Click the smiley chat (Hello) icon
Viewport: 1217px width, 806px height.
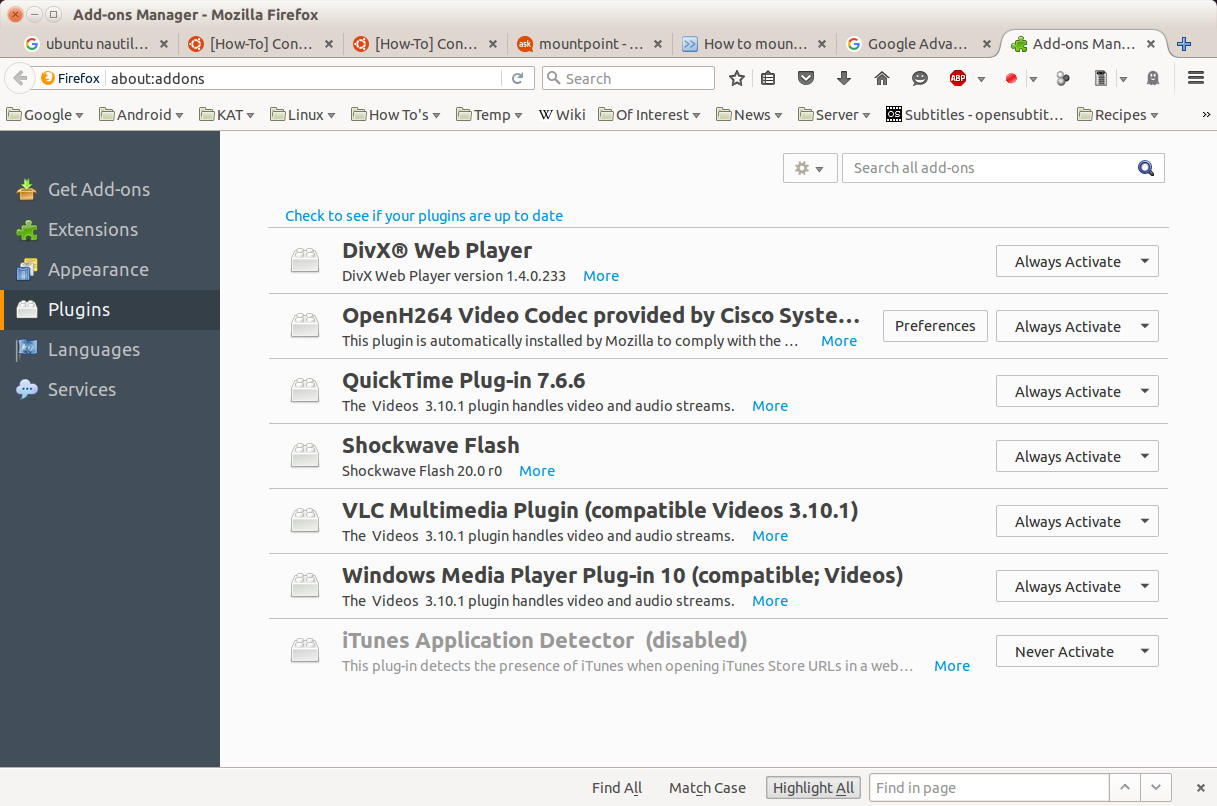(920, 78)
